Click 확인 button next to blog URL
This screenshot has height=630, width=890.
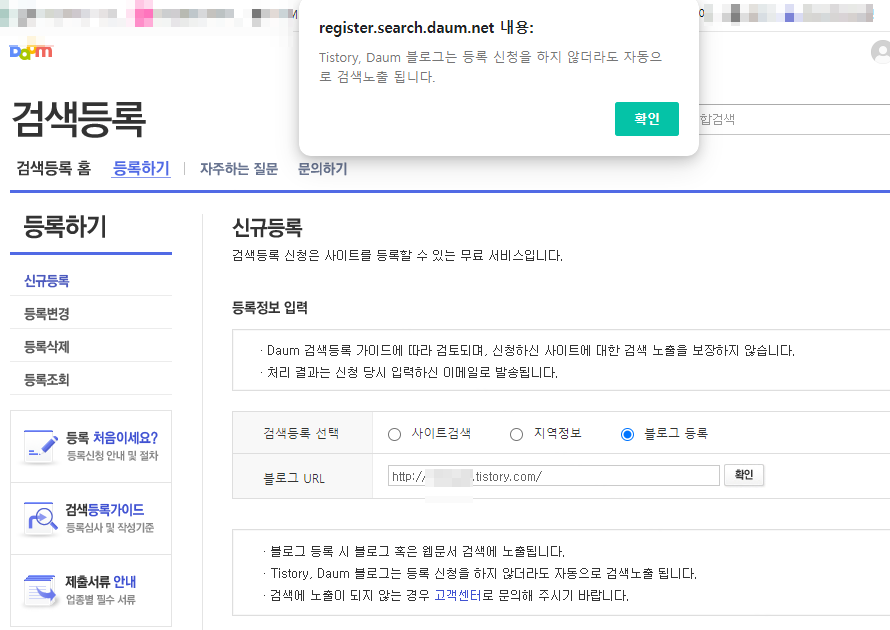tap(744, 475)
